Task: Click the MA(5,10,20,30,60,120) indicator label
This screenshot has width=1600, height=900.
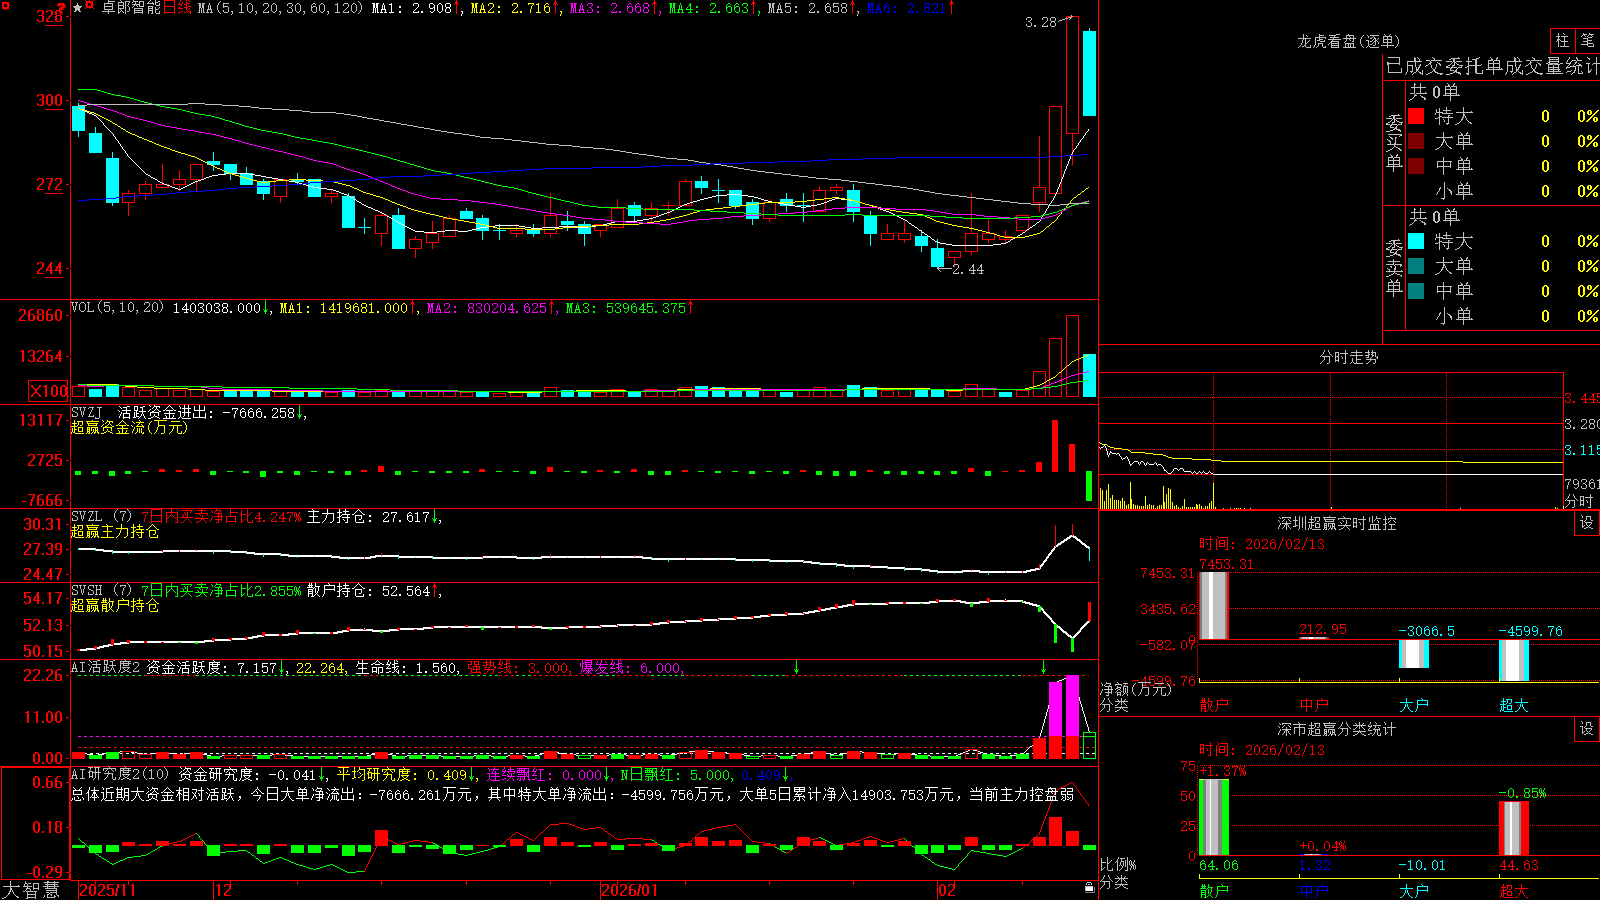Action: (281, 8)
